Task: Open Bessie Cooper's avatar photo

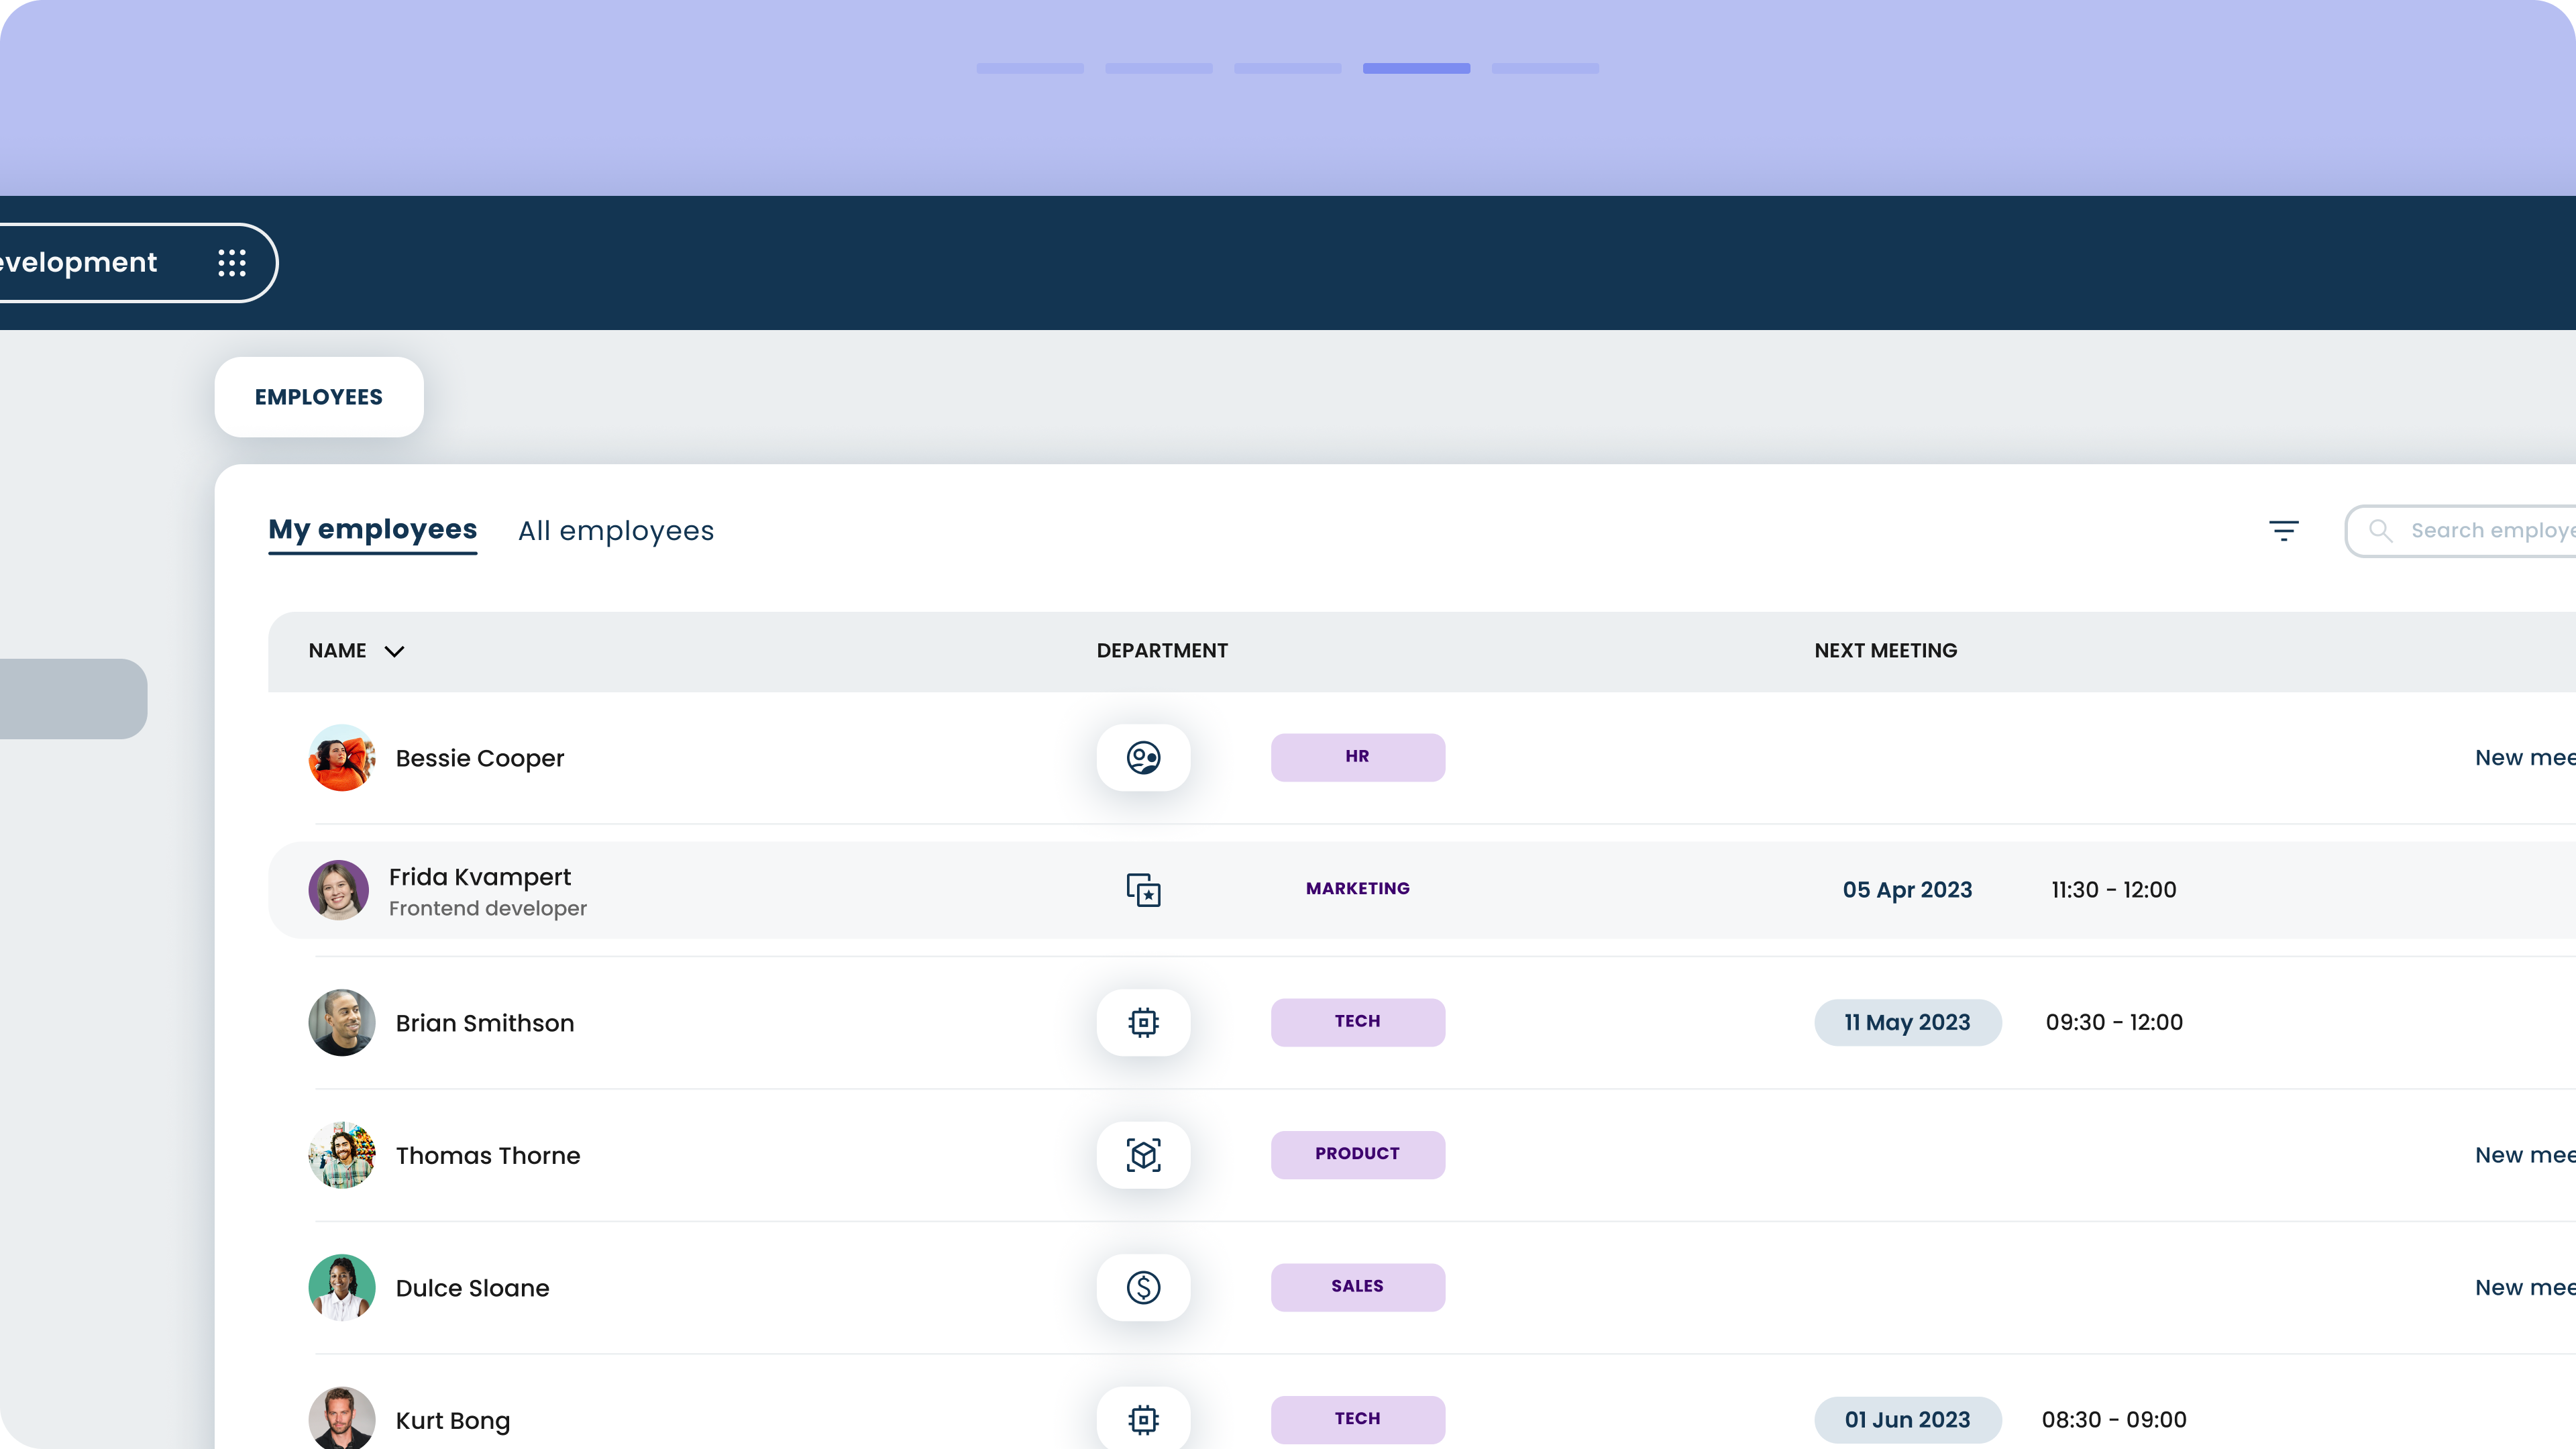Action: click(342, 758)
